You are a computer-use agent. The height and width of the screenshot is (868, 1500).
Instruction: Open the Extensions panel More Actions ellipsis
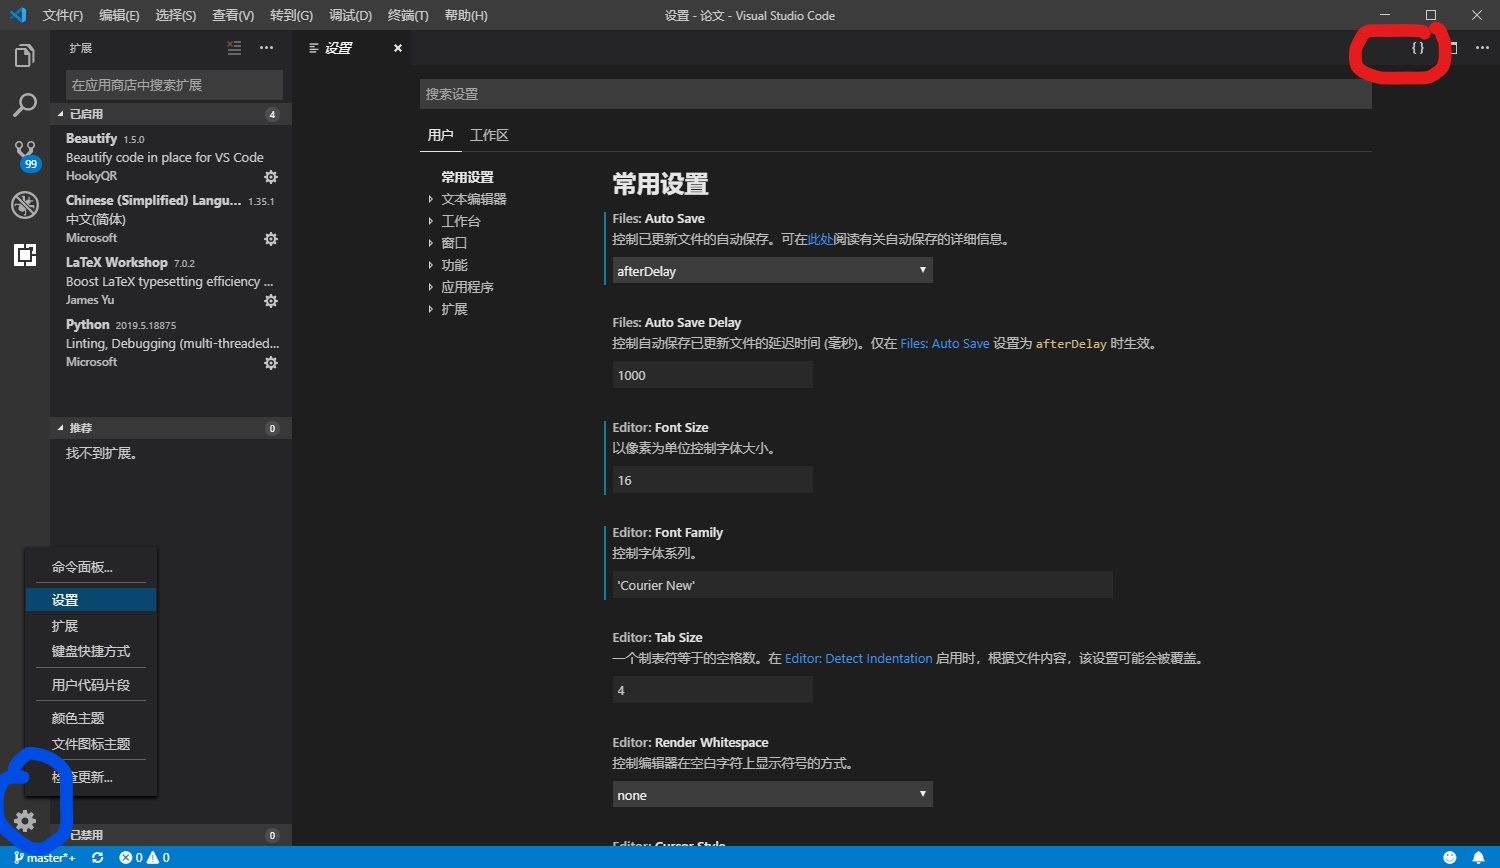[266, 48]
